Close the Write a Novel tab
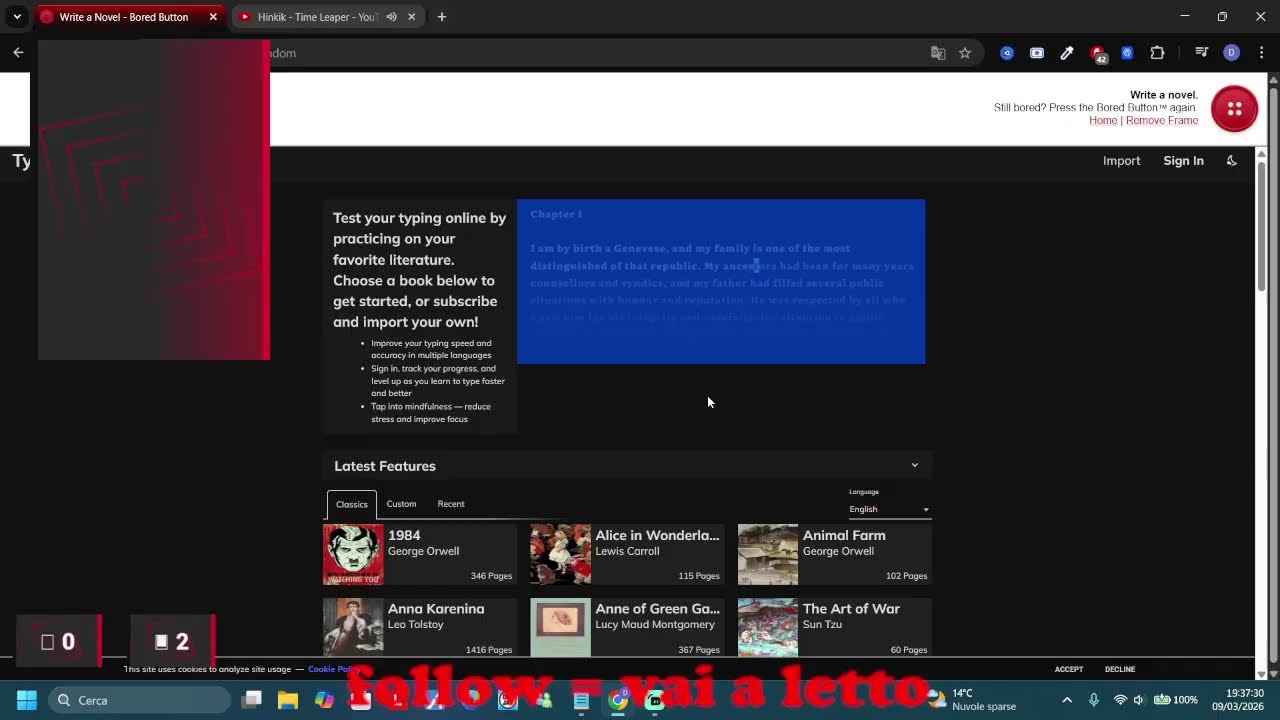Screen dimensions: 1280x720 pos(213,17)
